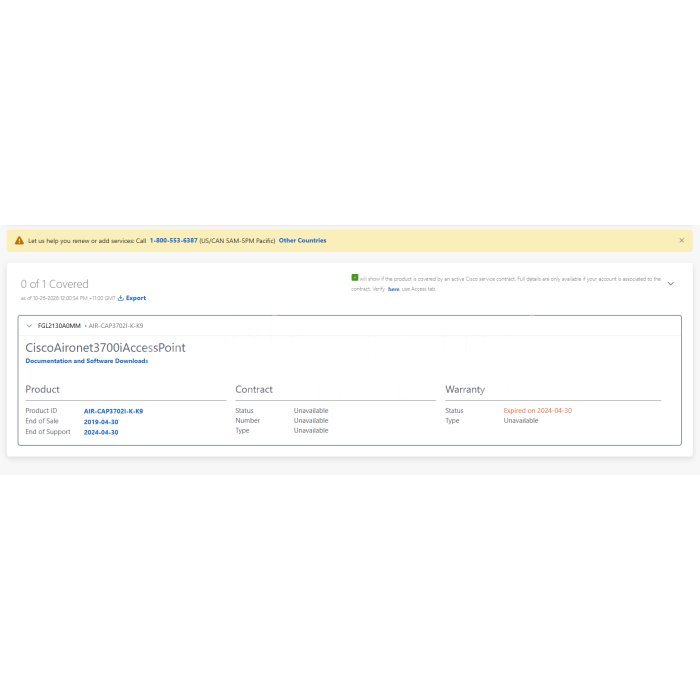
Task: Dismiss the yellow renew services banner
Action: point(681,240)
